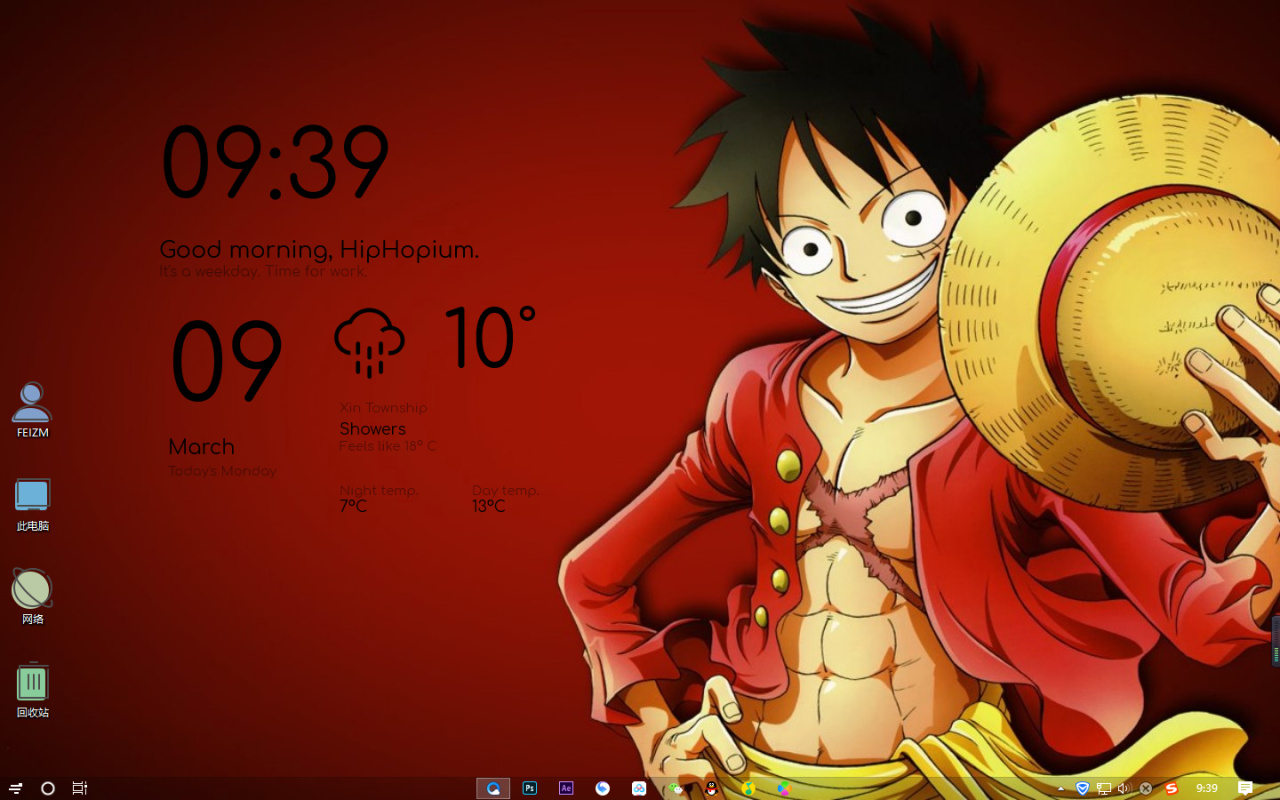The height and width of the screenshot is (800, 1280).
Task: Select the 回收站 recycle bin icon
Action: click(x=32, y=690)
